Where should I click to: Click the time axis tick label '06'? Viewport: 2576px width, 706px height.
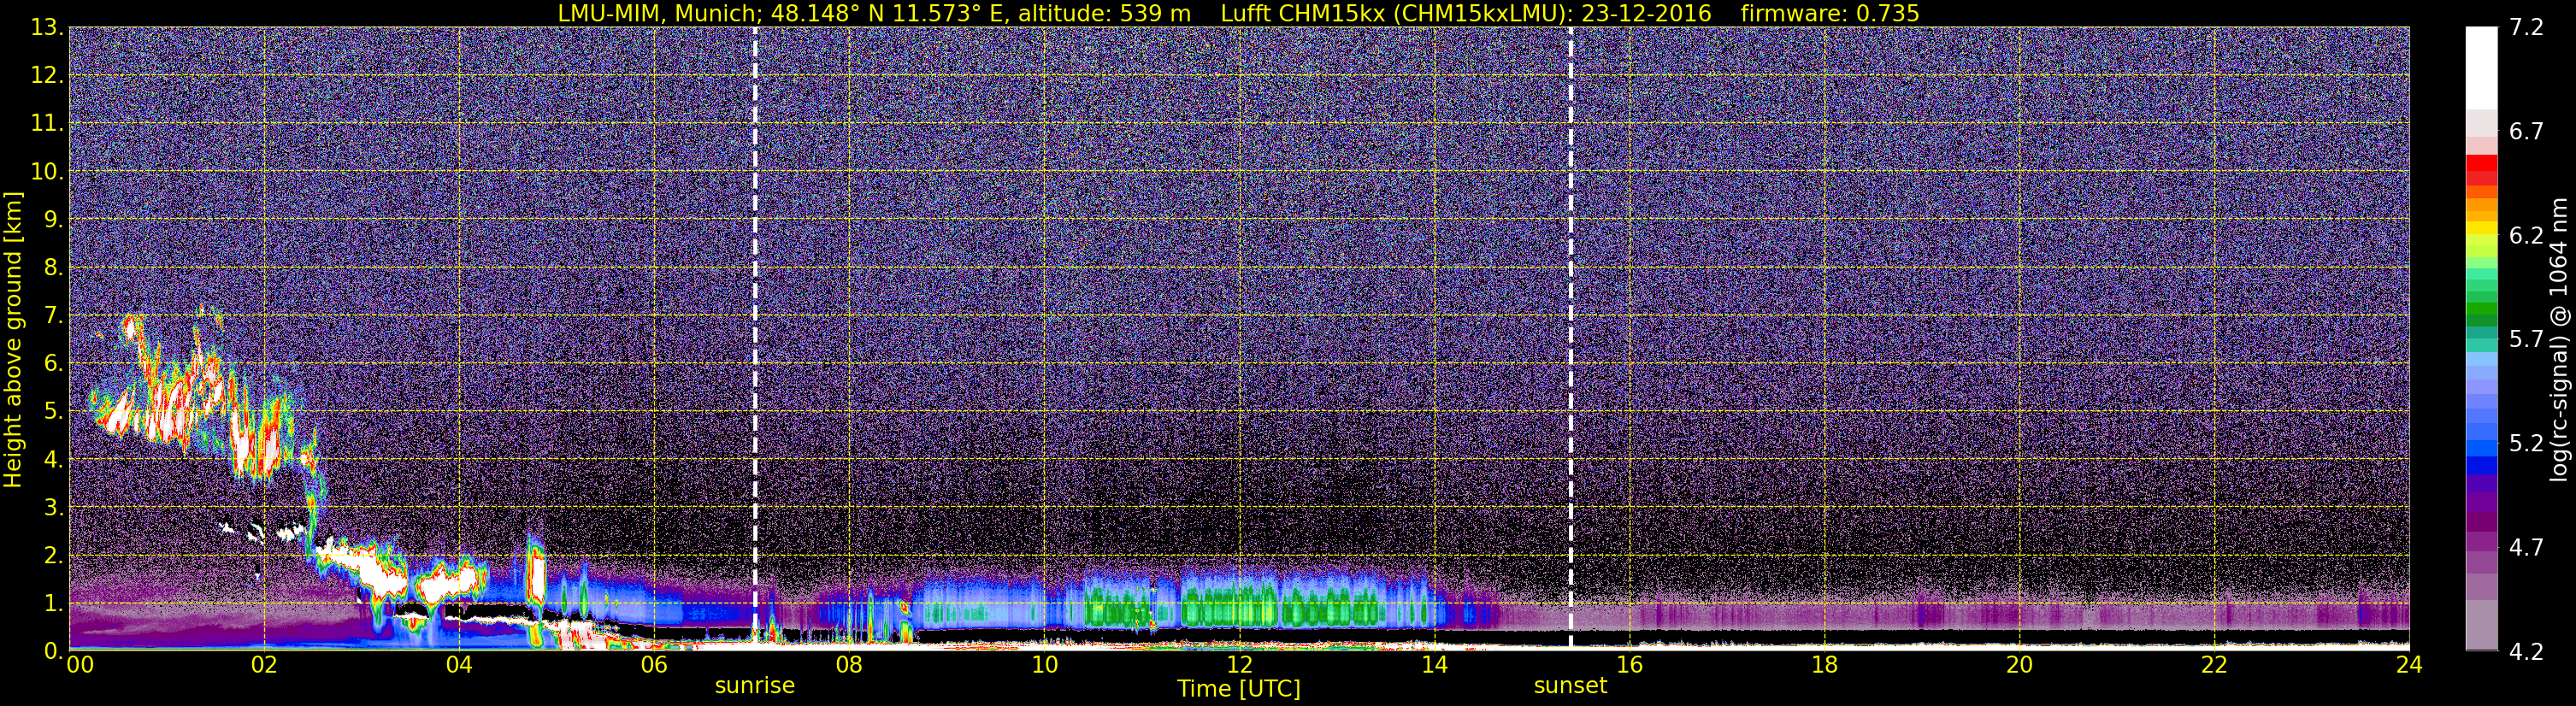[x=653, y=665]
